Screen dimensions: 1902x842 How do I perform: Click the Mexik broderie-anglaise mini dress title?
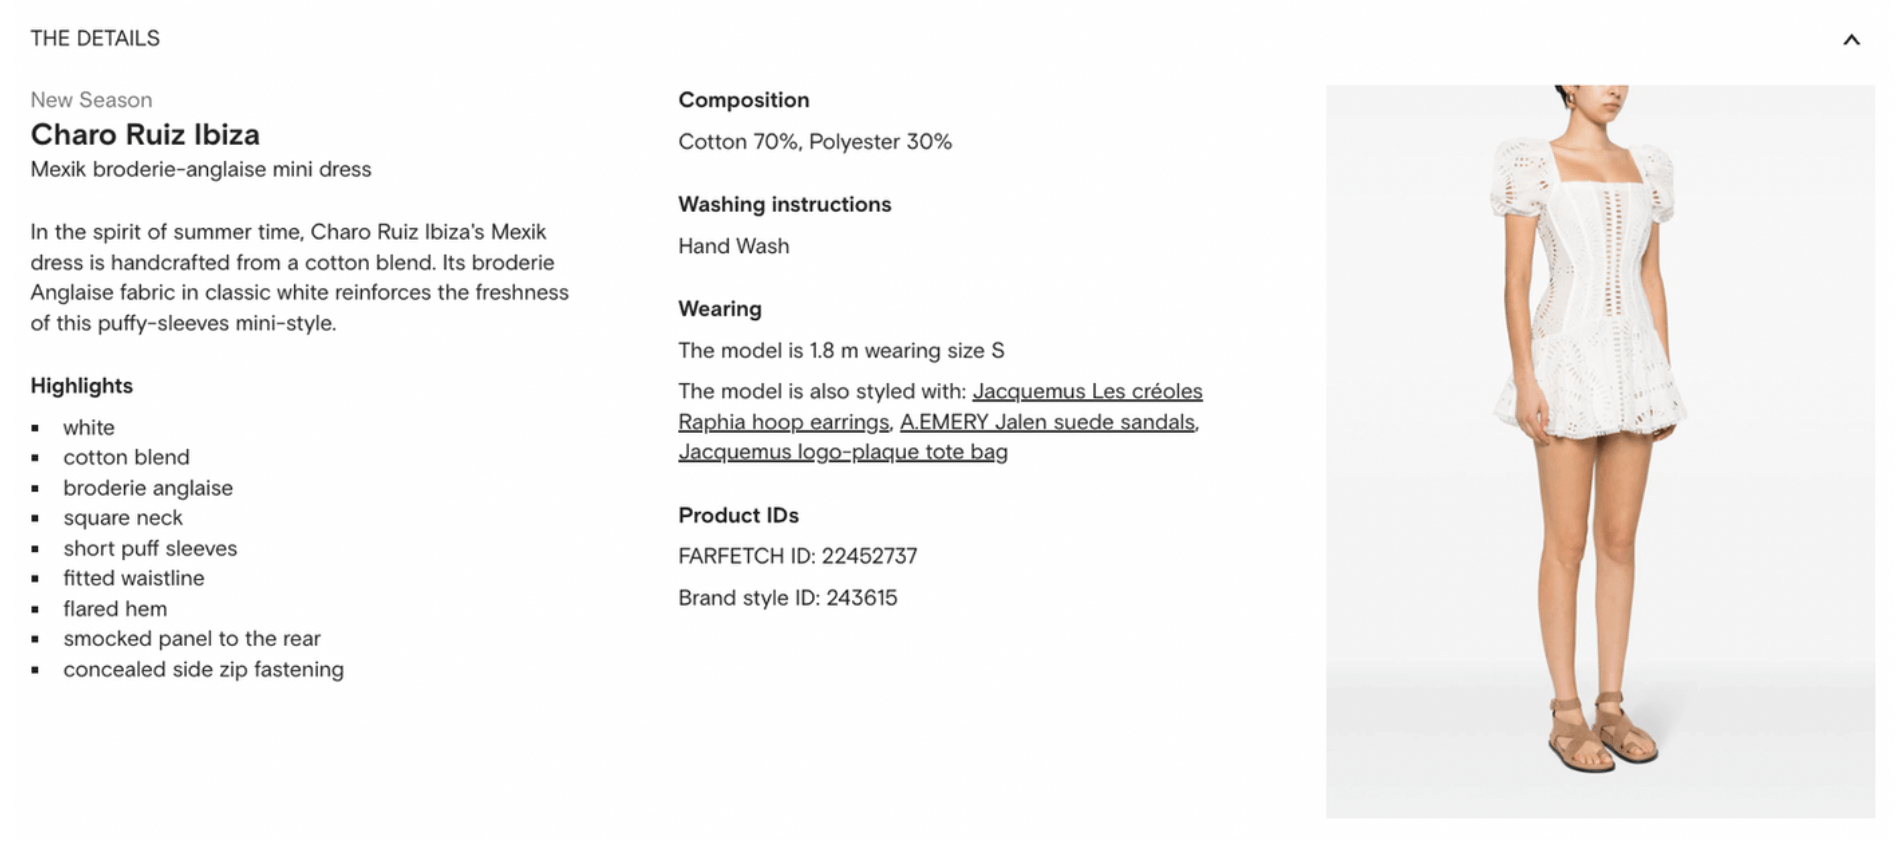click(x=201, y=170)
